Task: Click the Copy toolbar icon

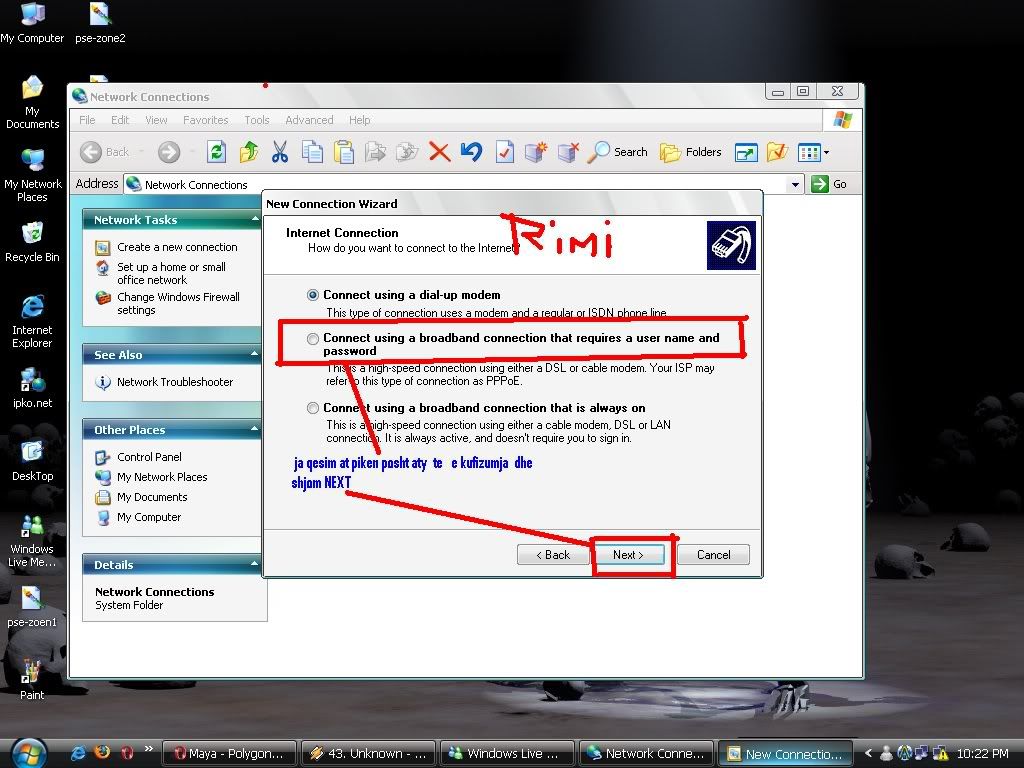Action: (x=312, y=152)
